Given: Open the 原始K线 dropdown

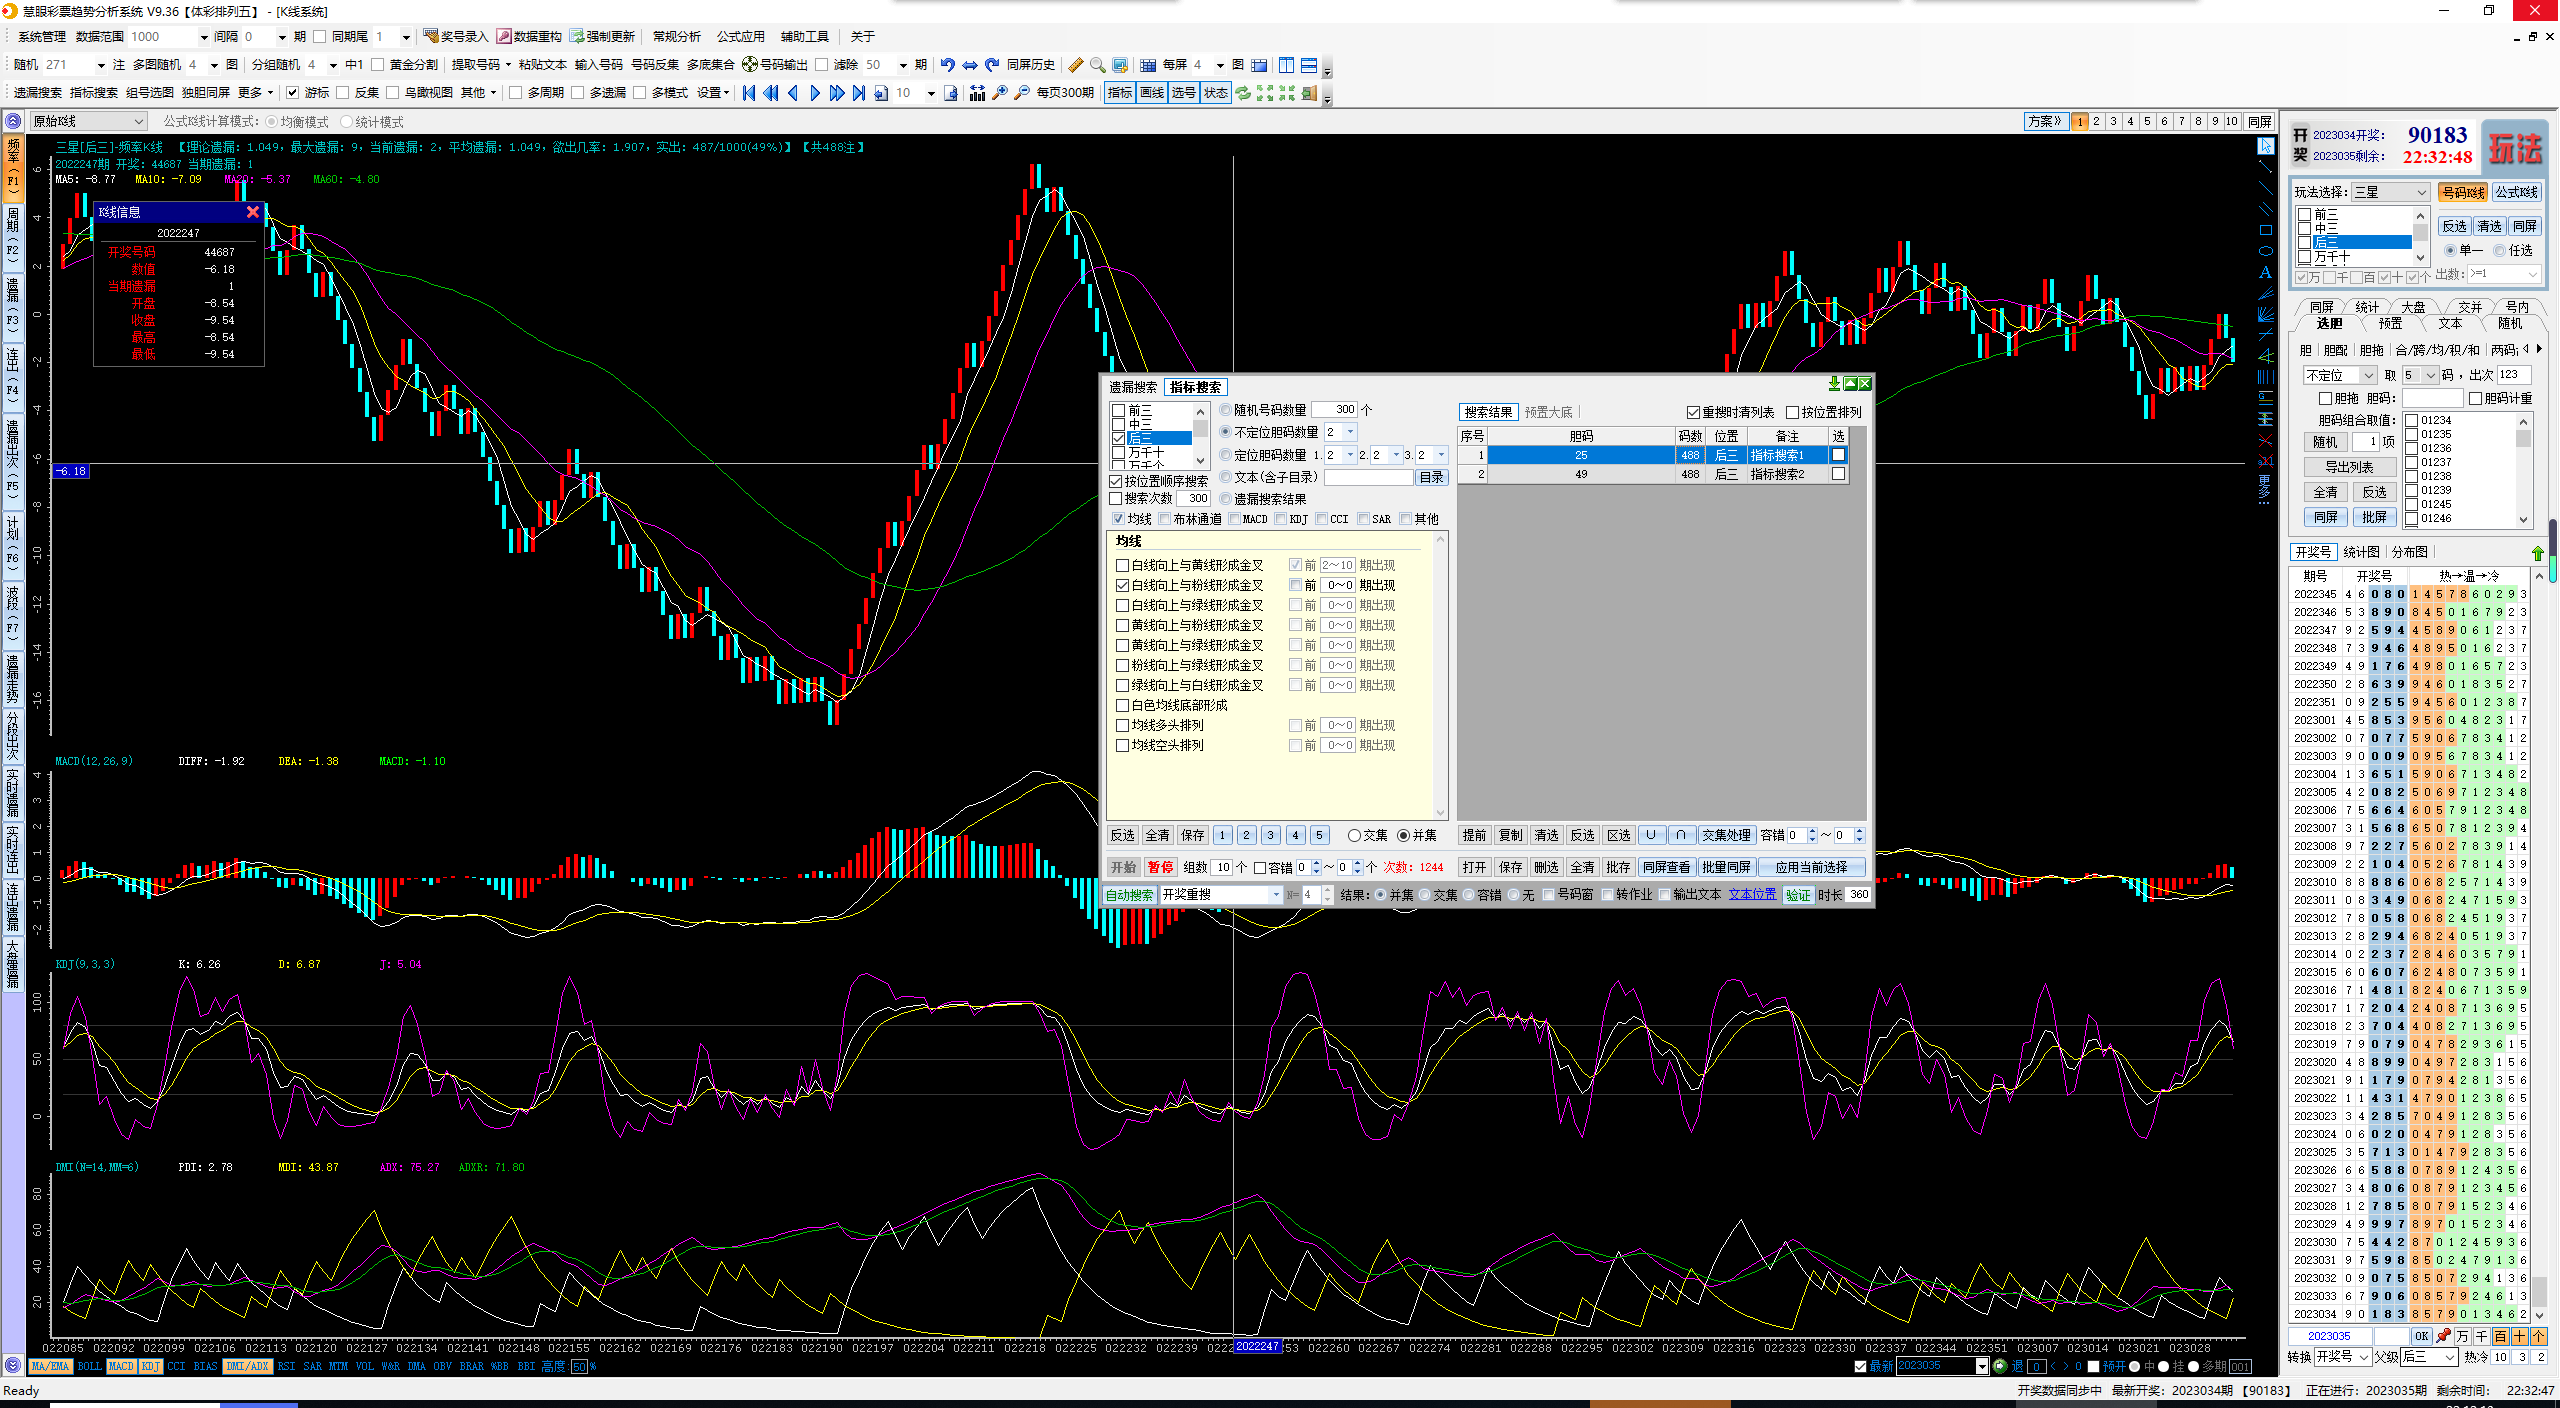Looking at the screenshot, I should pyautogui.click(x=140, y=121).
